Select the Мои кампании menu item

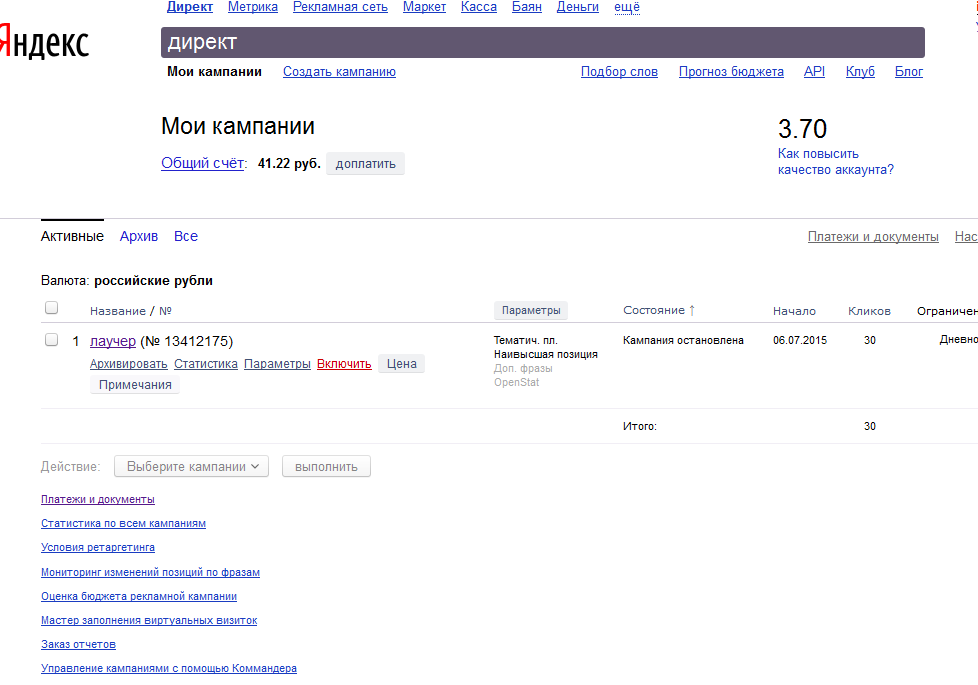[215, 72]
